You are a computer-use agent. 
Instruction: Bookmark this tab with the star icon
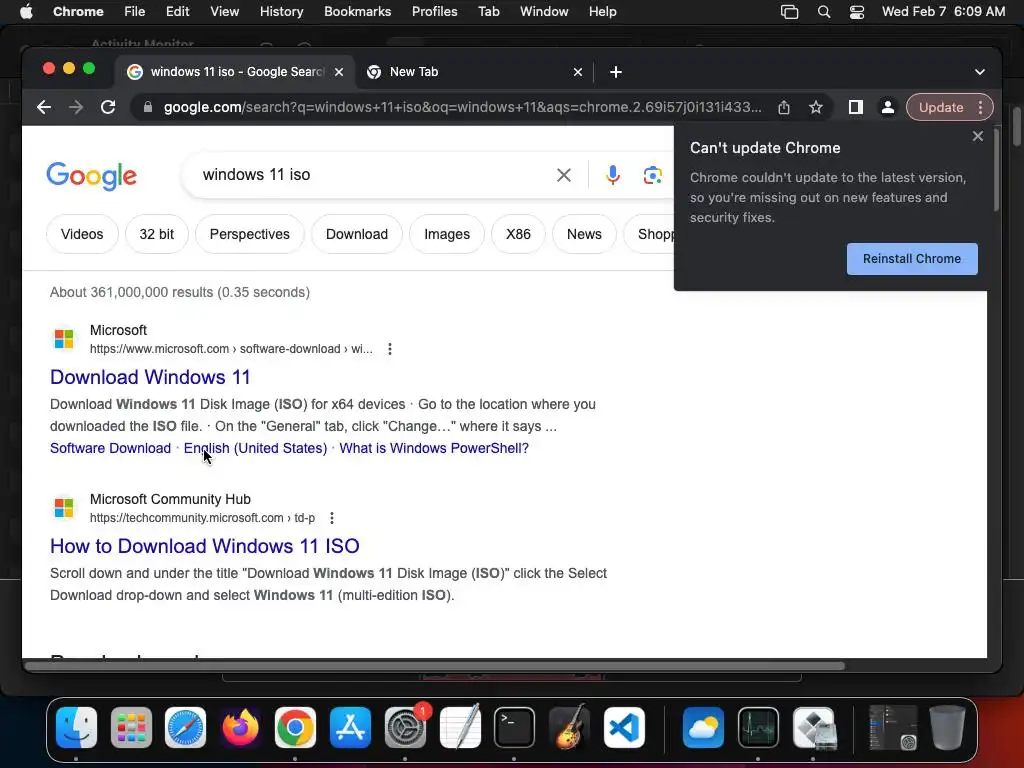pos(816,107)
